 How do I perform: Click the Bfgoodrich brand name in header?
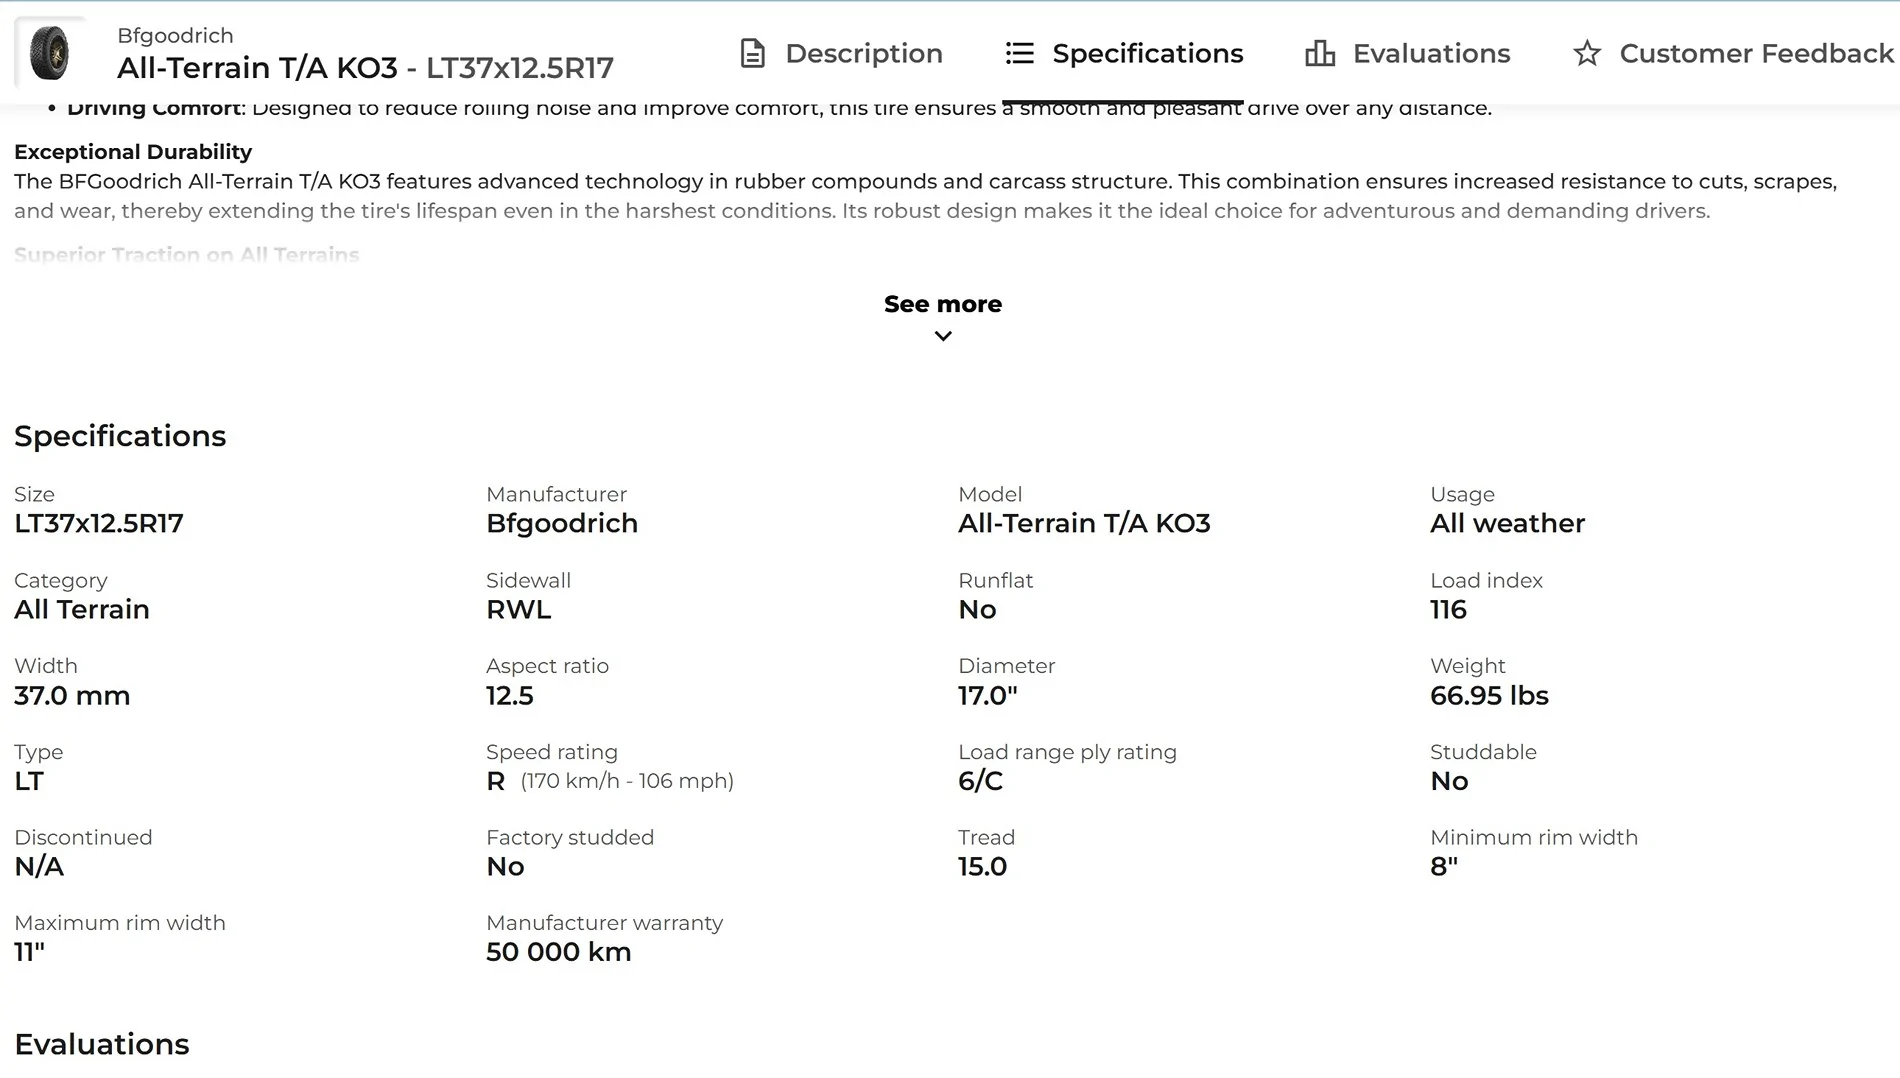pos(175,35)
